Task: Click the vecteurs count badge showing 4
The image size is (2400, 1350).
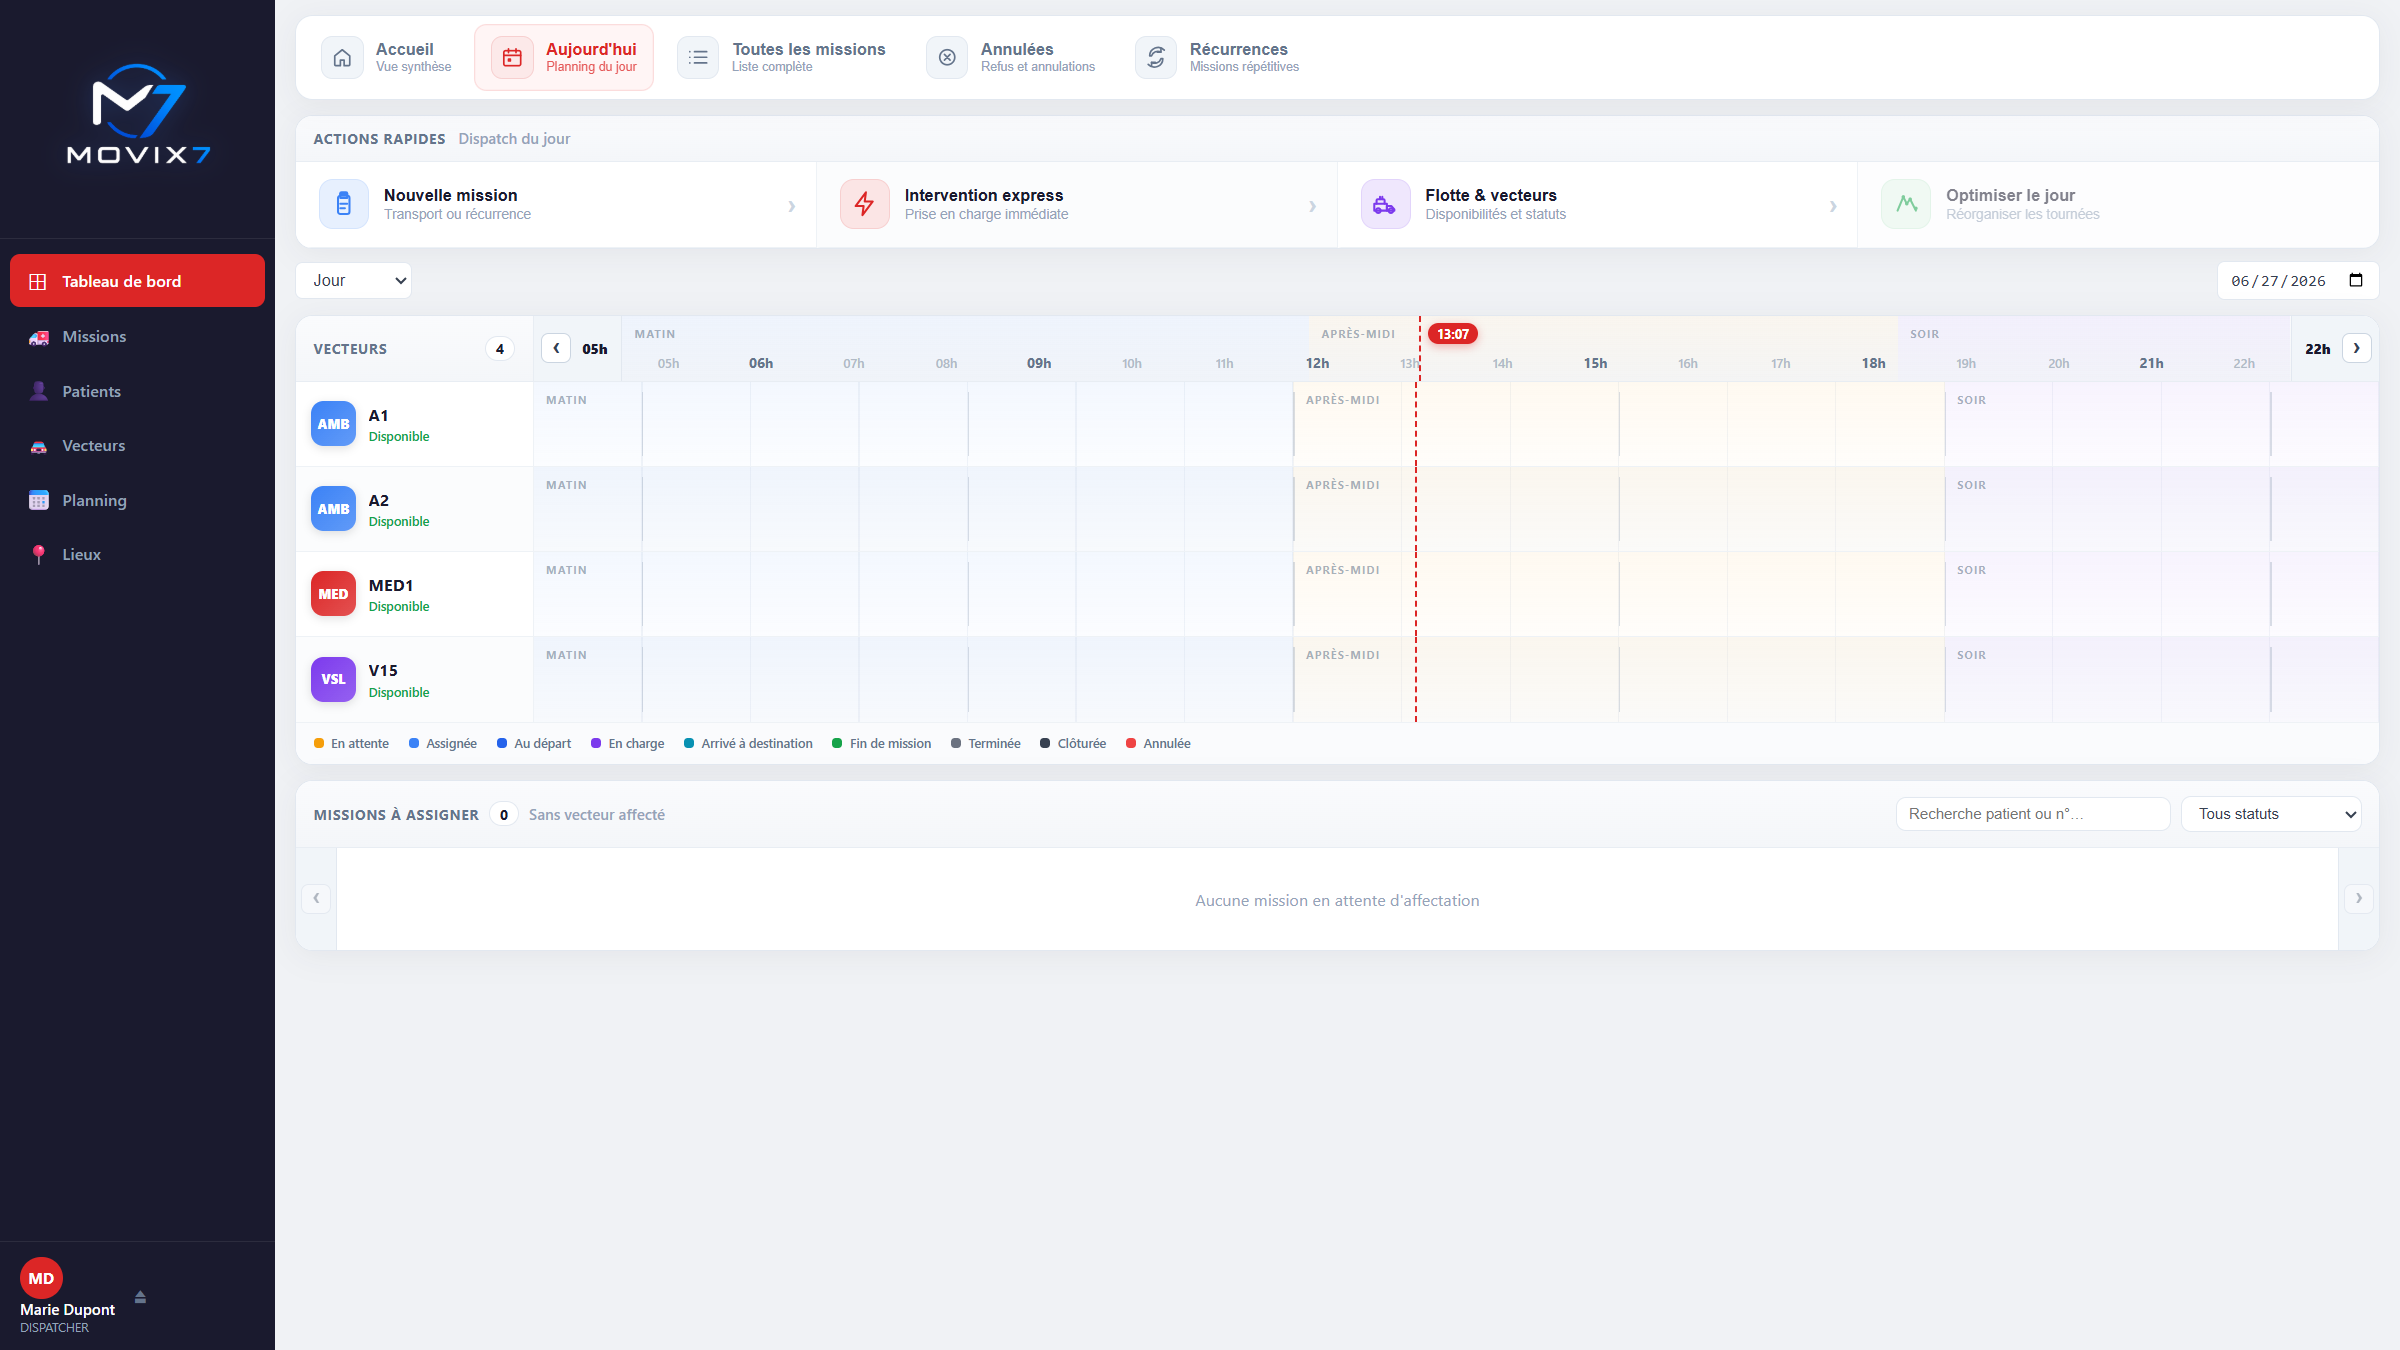Action: [x=500, y=349]
